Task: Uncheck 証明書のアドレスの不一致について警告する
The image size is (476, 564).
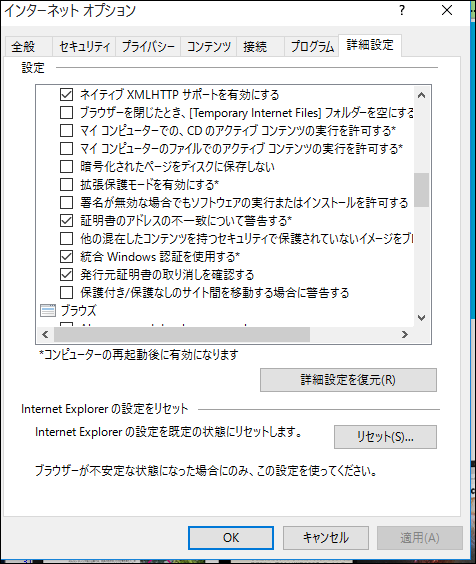Action: point(66,220)
